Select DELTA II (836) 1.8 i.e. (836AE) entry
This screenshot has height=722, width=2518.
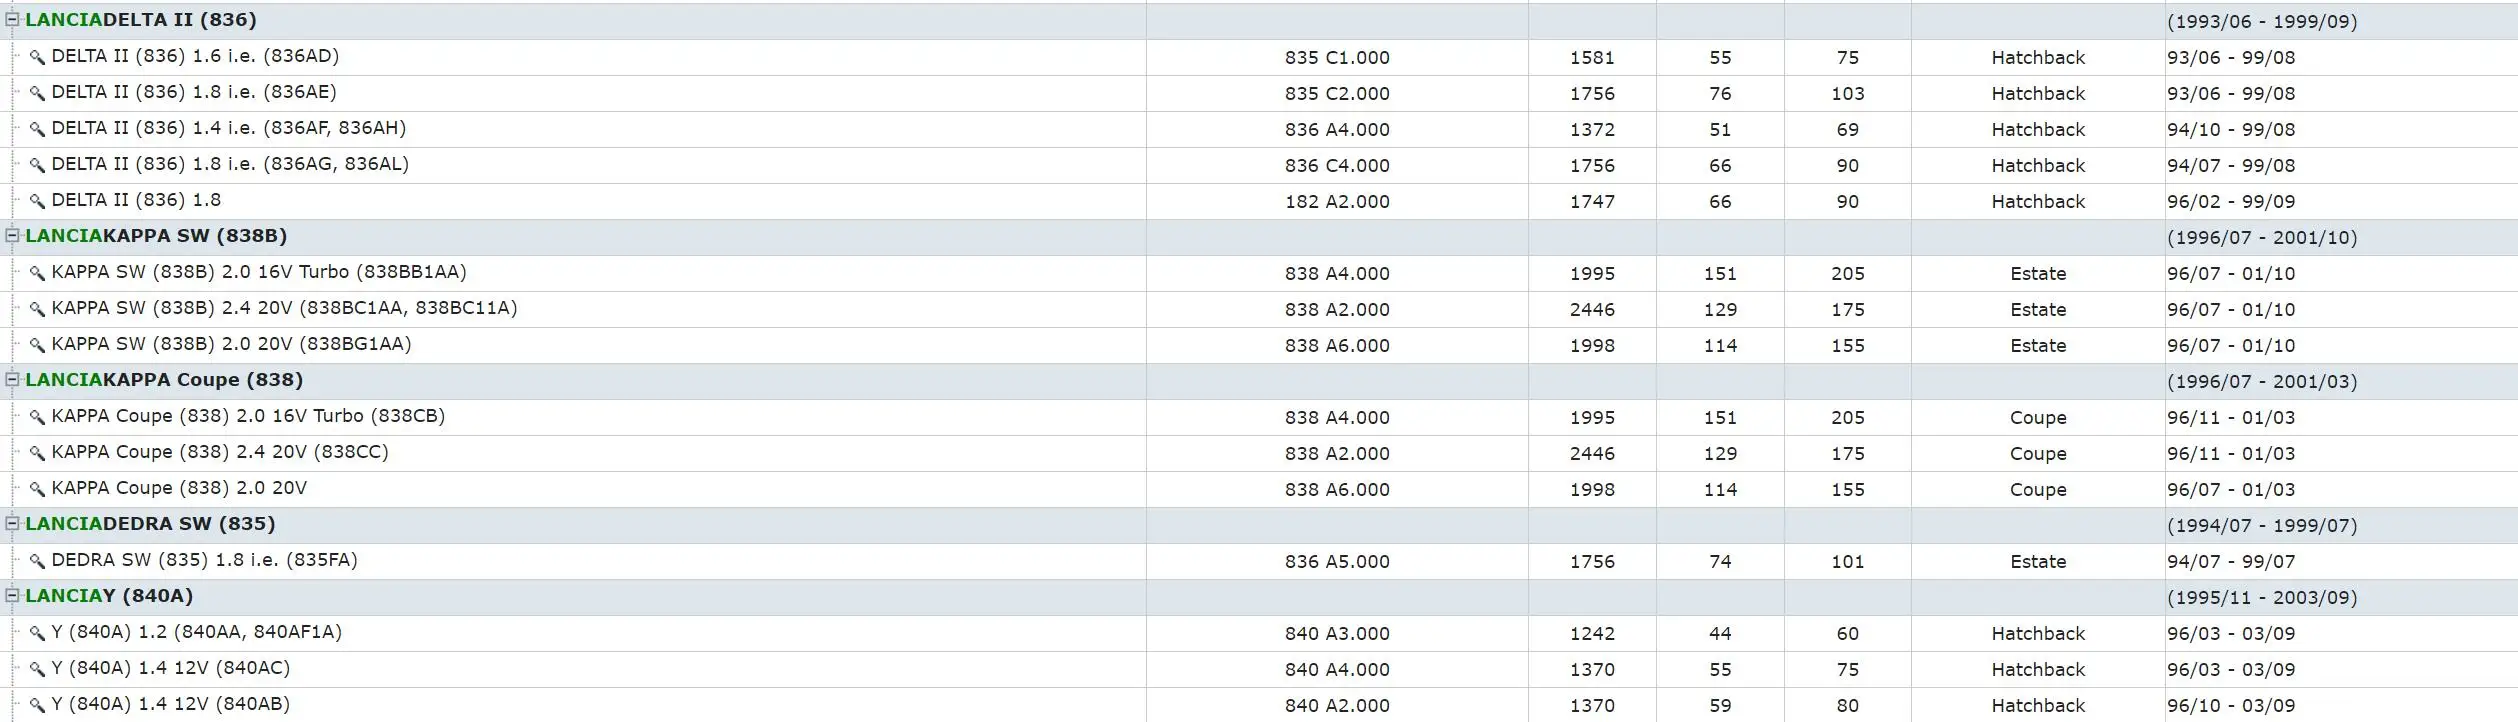(194, 92)
